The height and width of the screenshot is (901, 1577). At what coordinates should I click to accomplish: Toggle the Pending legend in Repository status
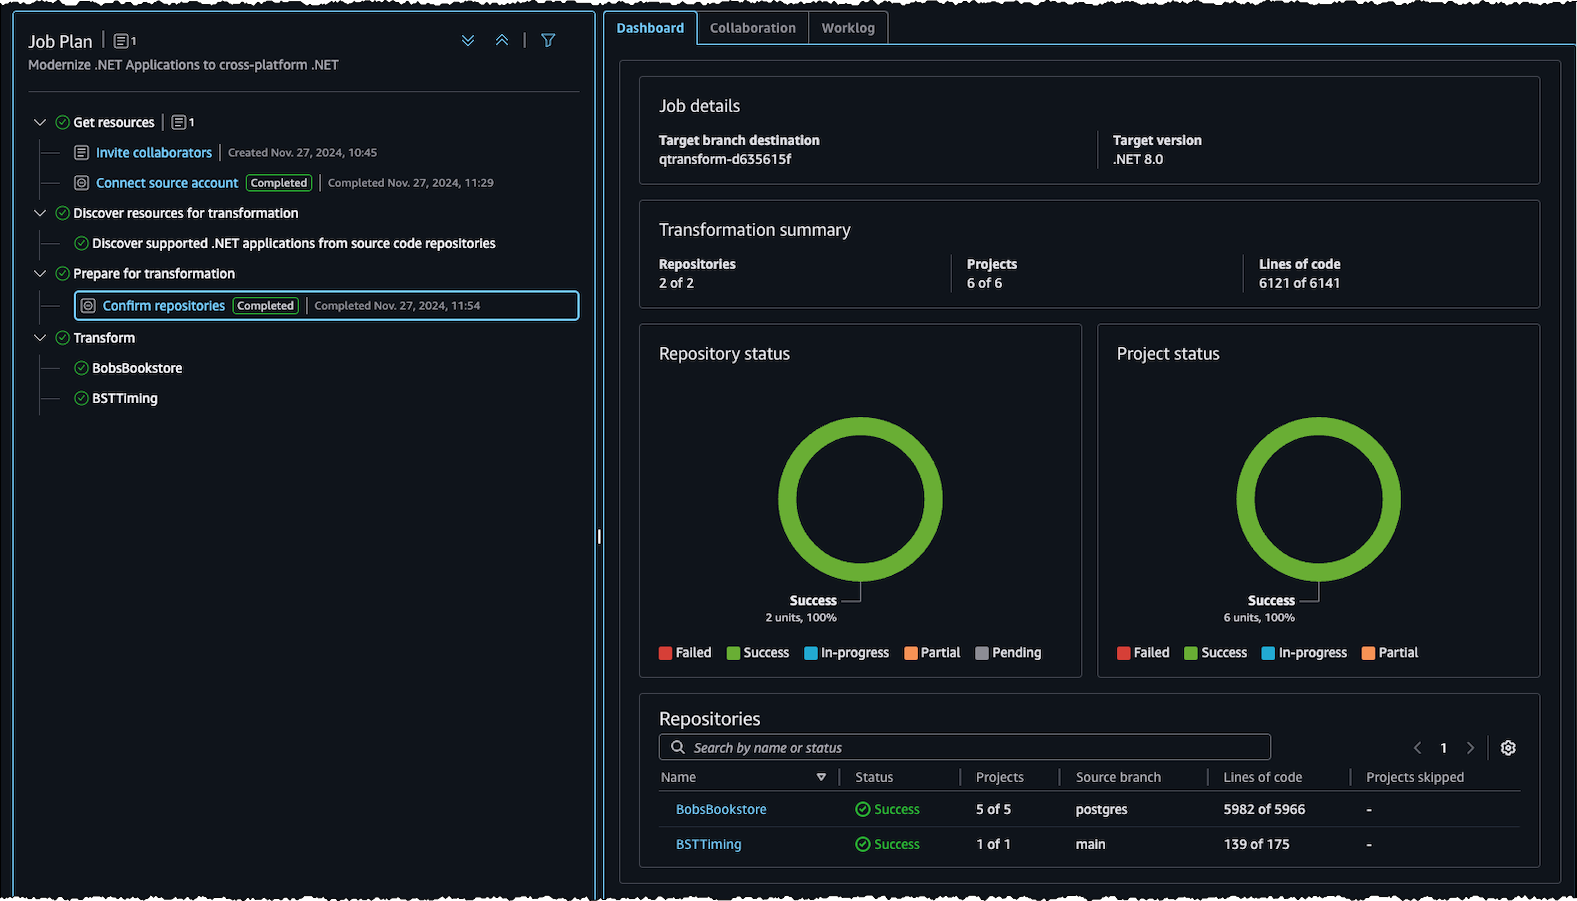coord(1008,653)
